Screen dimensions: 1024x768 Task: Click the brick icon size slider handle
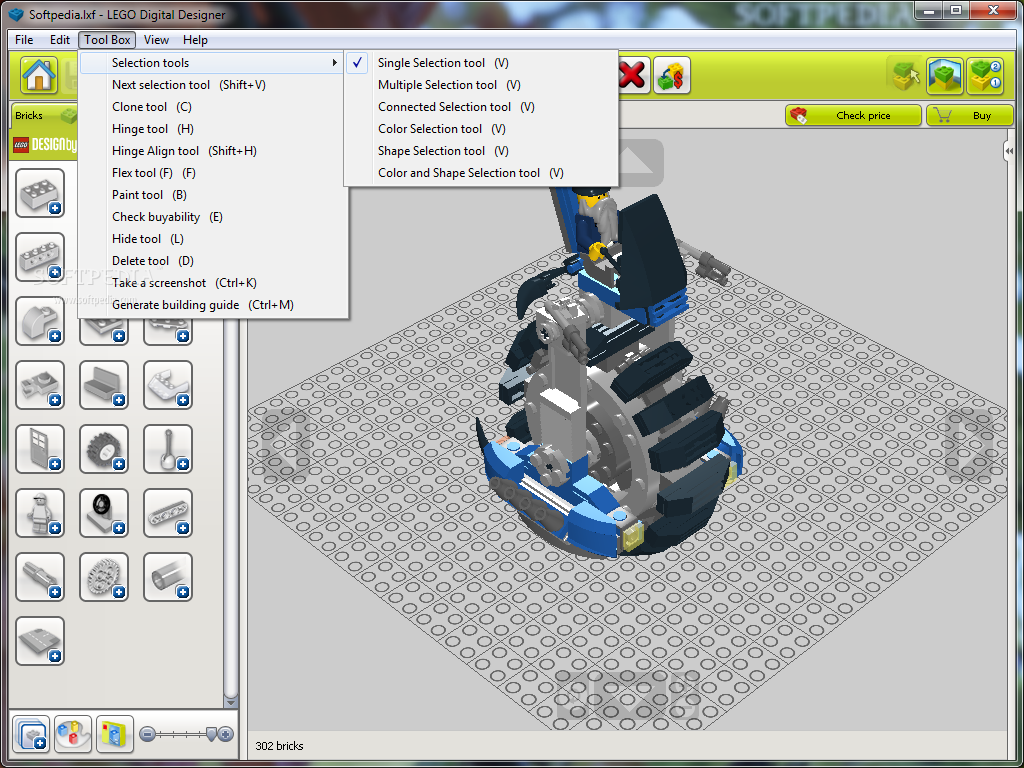click(211, 734)
